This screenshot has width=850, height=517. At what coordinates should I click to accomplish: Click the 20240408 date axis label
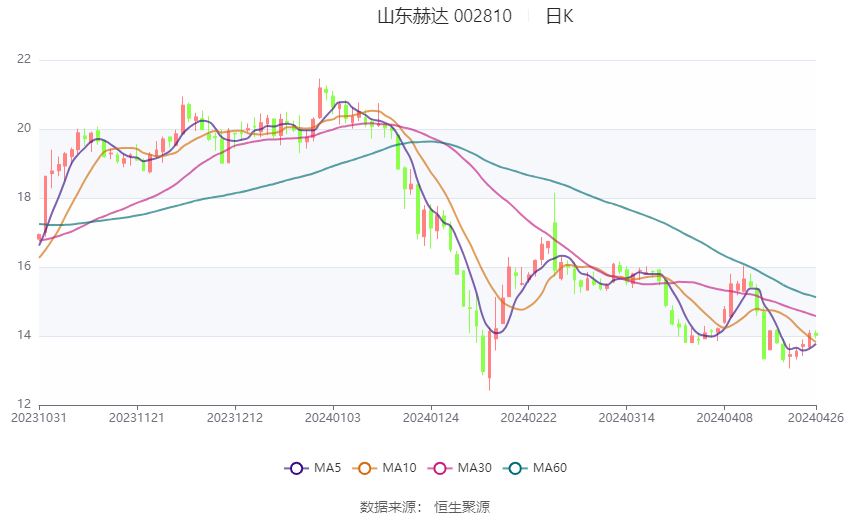pos(724,418)
